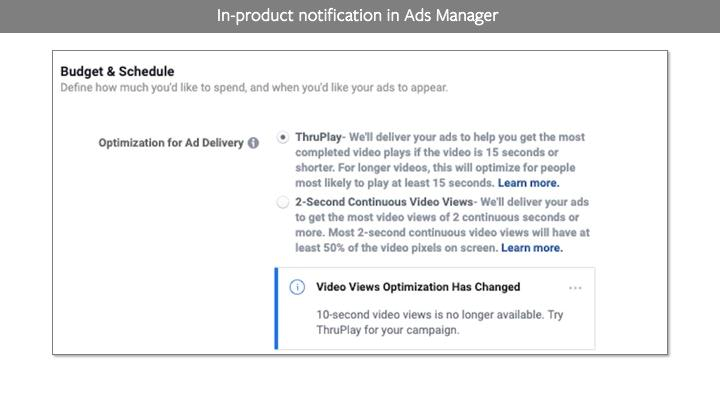Click the Budget & Schedule heading
Viewport: 720px width, 405px height.
tap(117, 71)
